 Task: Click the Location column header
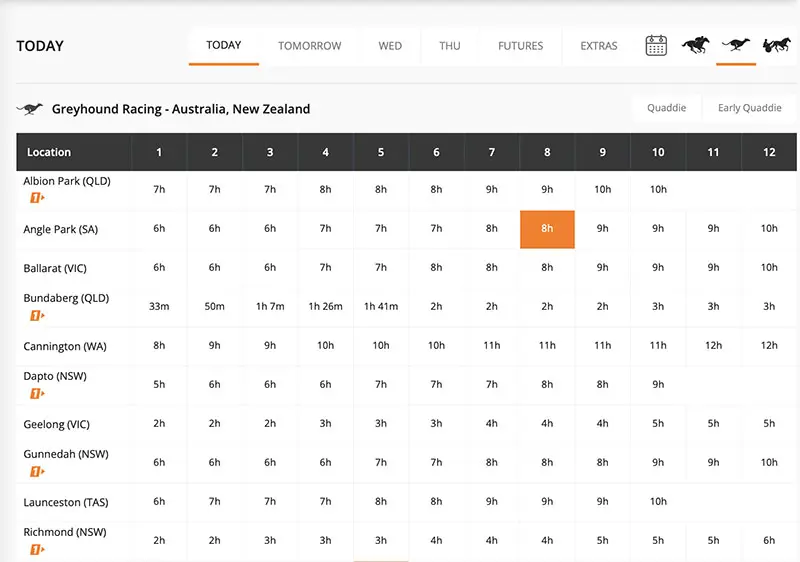[x=73, y=152]
